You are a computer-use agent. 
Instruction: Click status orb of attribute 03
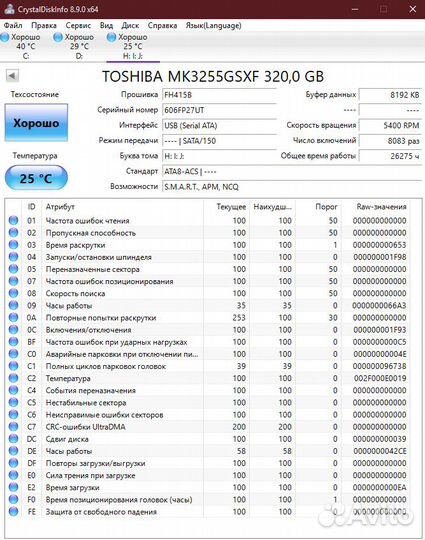pos(13,245)
